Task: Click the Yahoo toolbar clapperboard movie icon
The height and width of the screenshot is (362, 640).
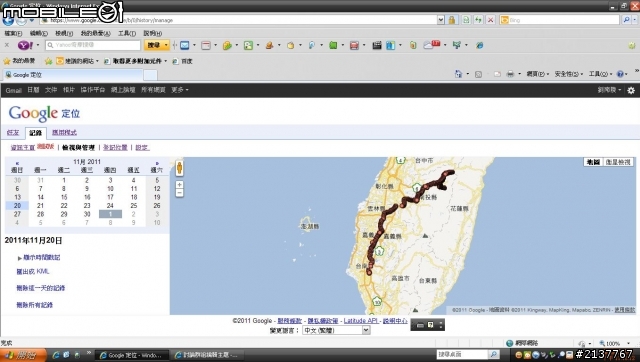Action: (x=377, y=45)
